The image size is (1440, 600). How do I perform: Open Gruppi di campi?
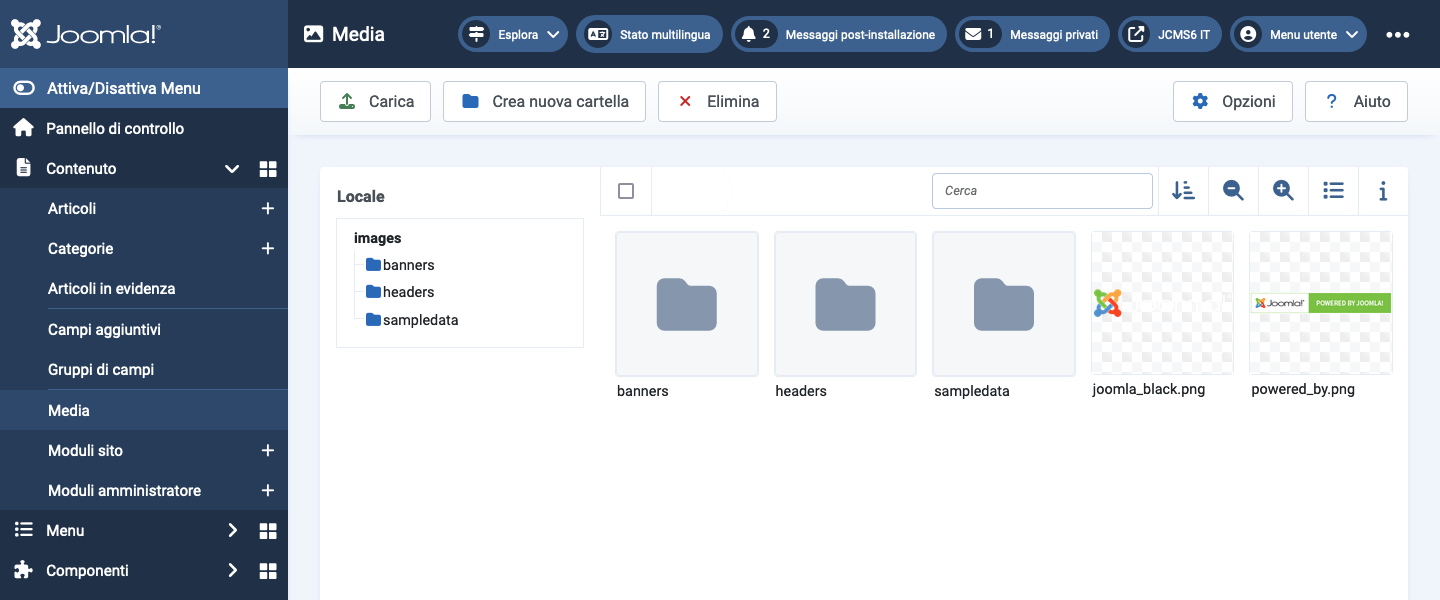[101, 370]
